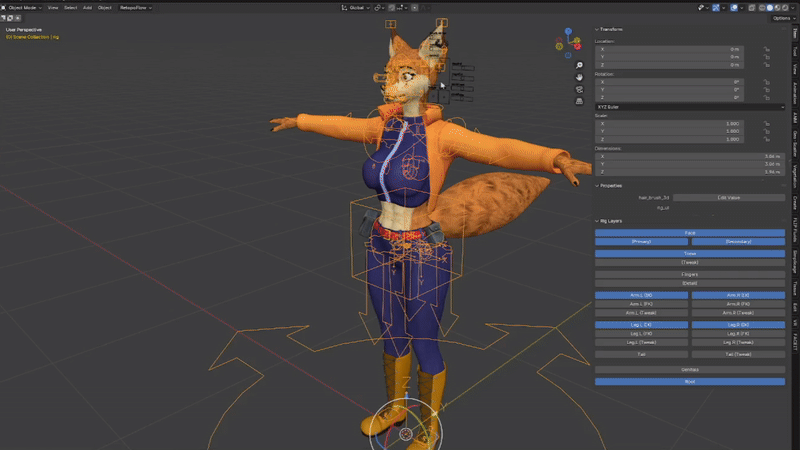Toggle Rotation Z lock icon
This screenshot has width=800, height=450.
tap(766, 97)
